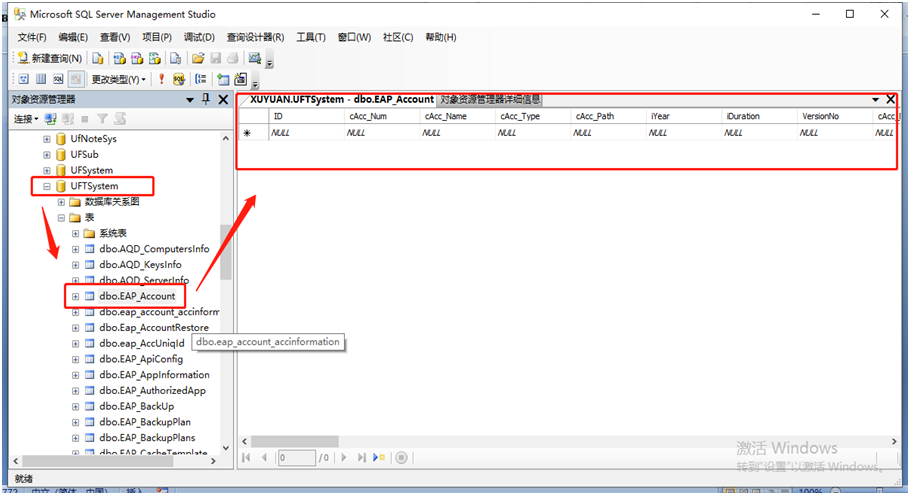910x495 pixels.
Task: Toggle the Results pane
Action: (x=75, y=79)
